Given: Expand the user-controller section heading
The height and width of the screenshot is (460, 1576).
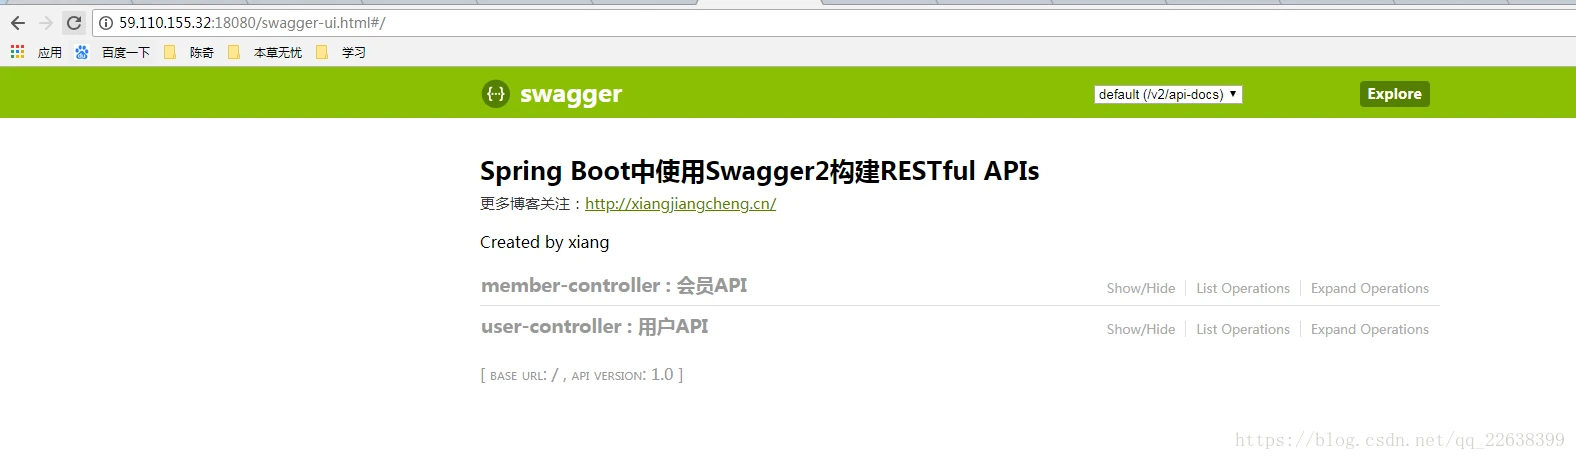Looking at the screenshot, I should point(594,327).
